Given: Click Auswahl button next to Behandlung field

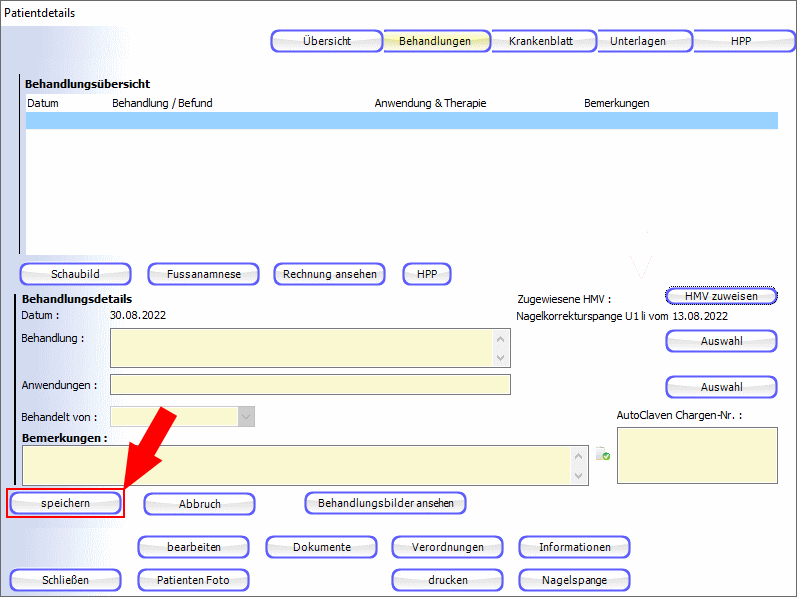Looking at the screenshot, I should (721, 341).
